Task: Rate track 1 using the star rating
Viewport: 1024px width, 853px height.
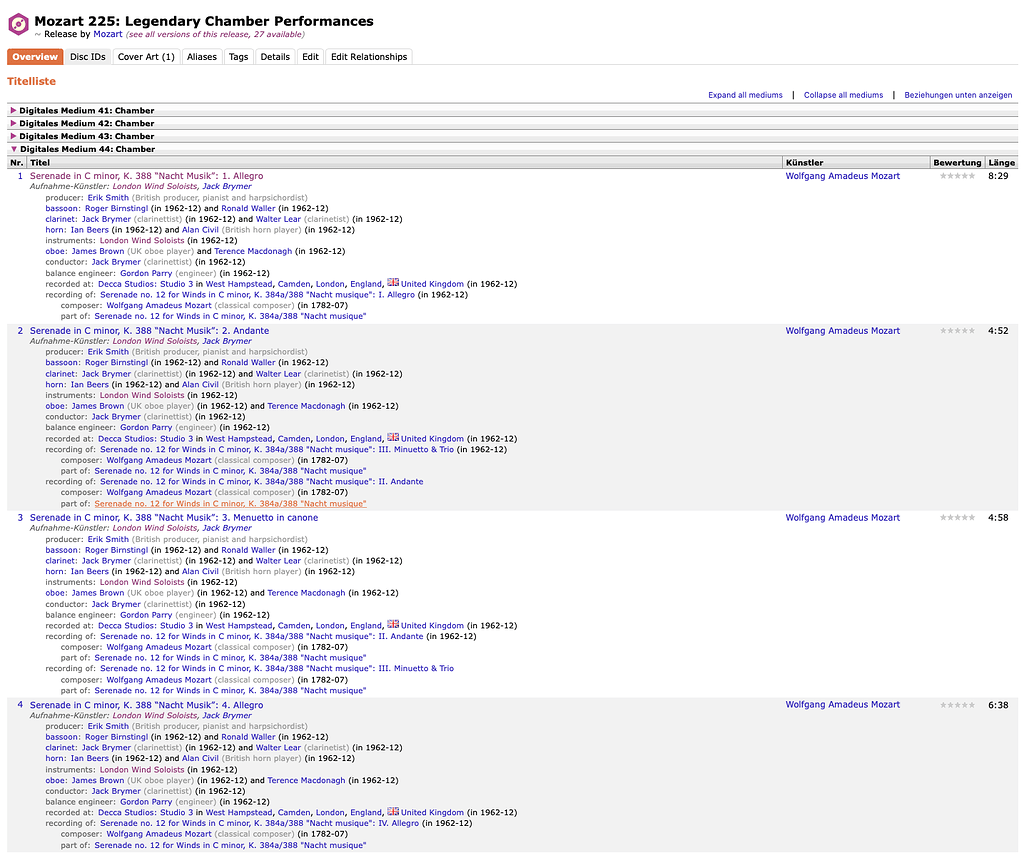Action: [956, 175]
